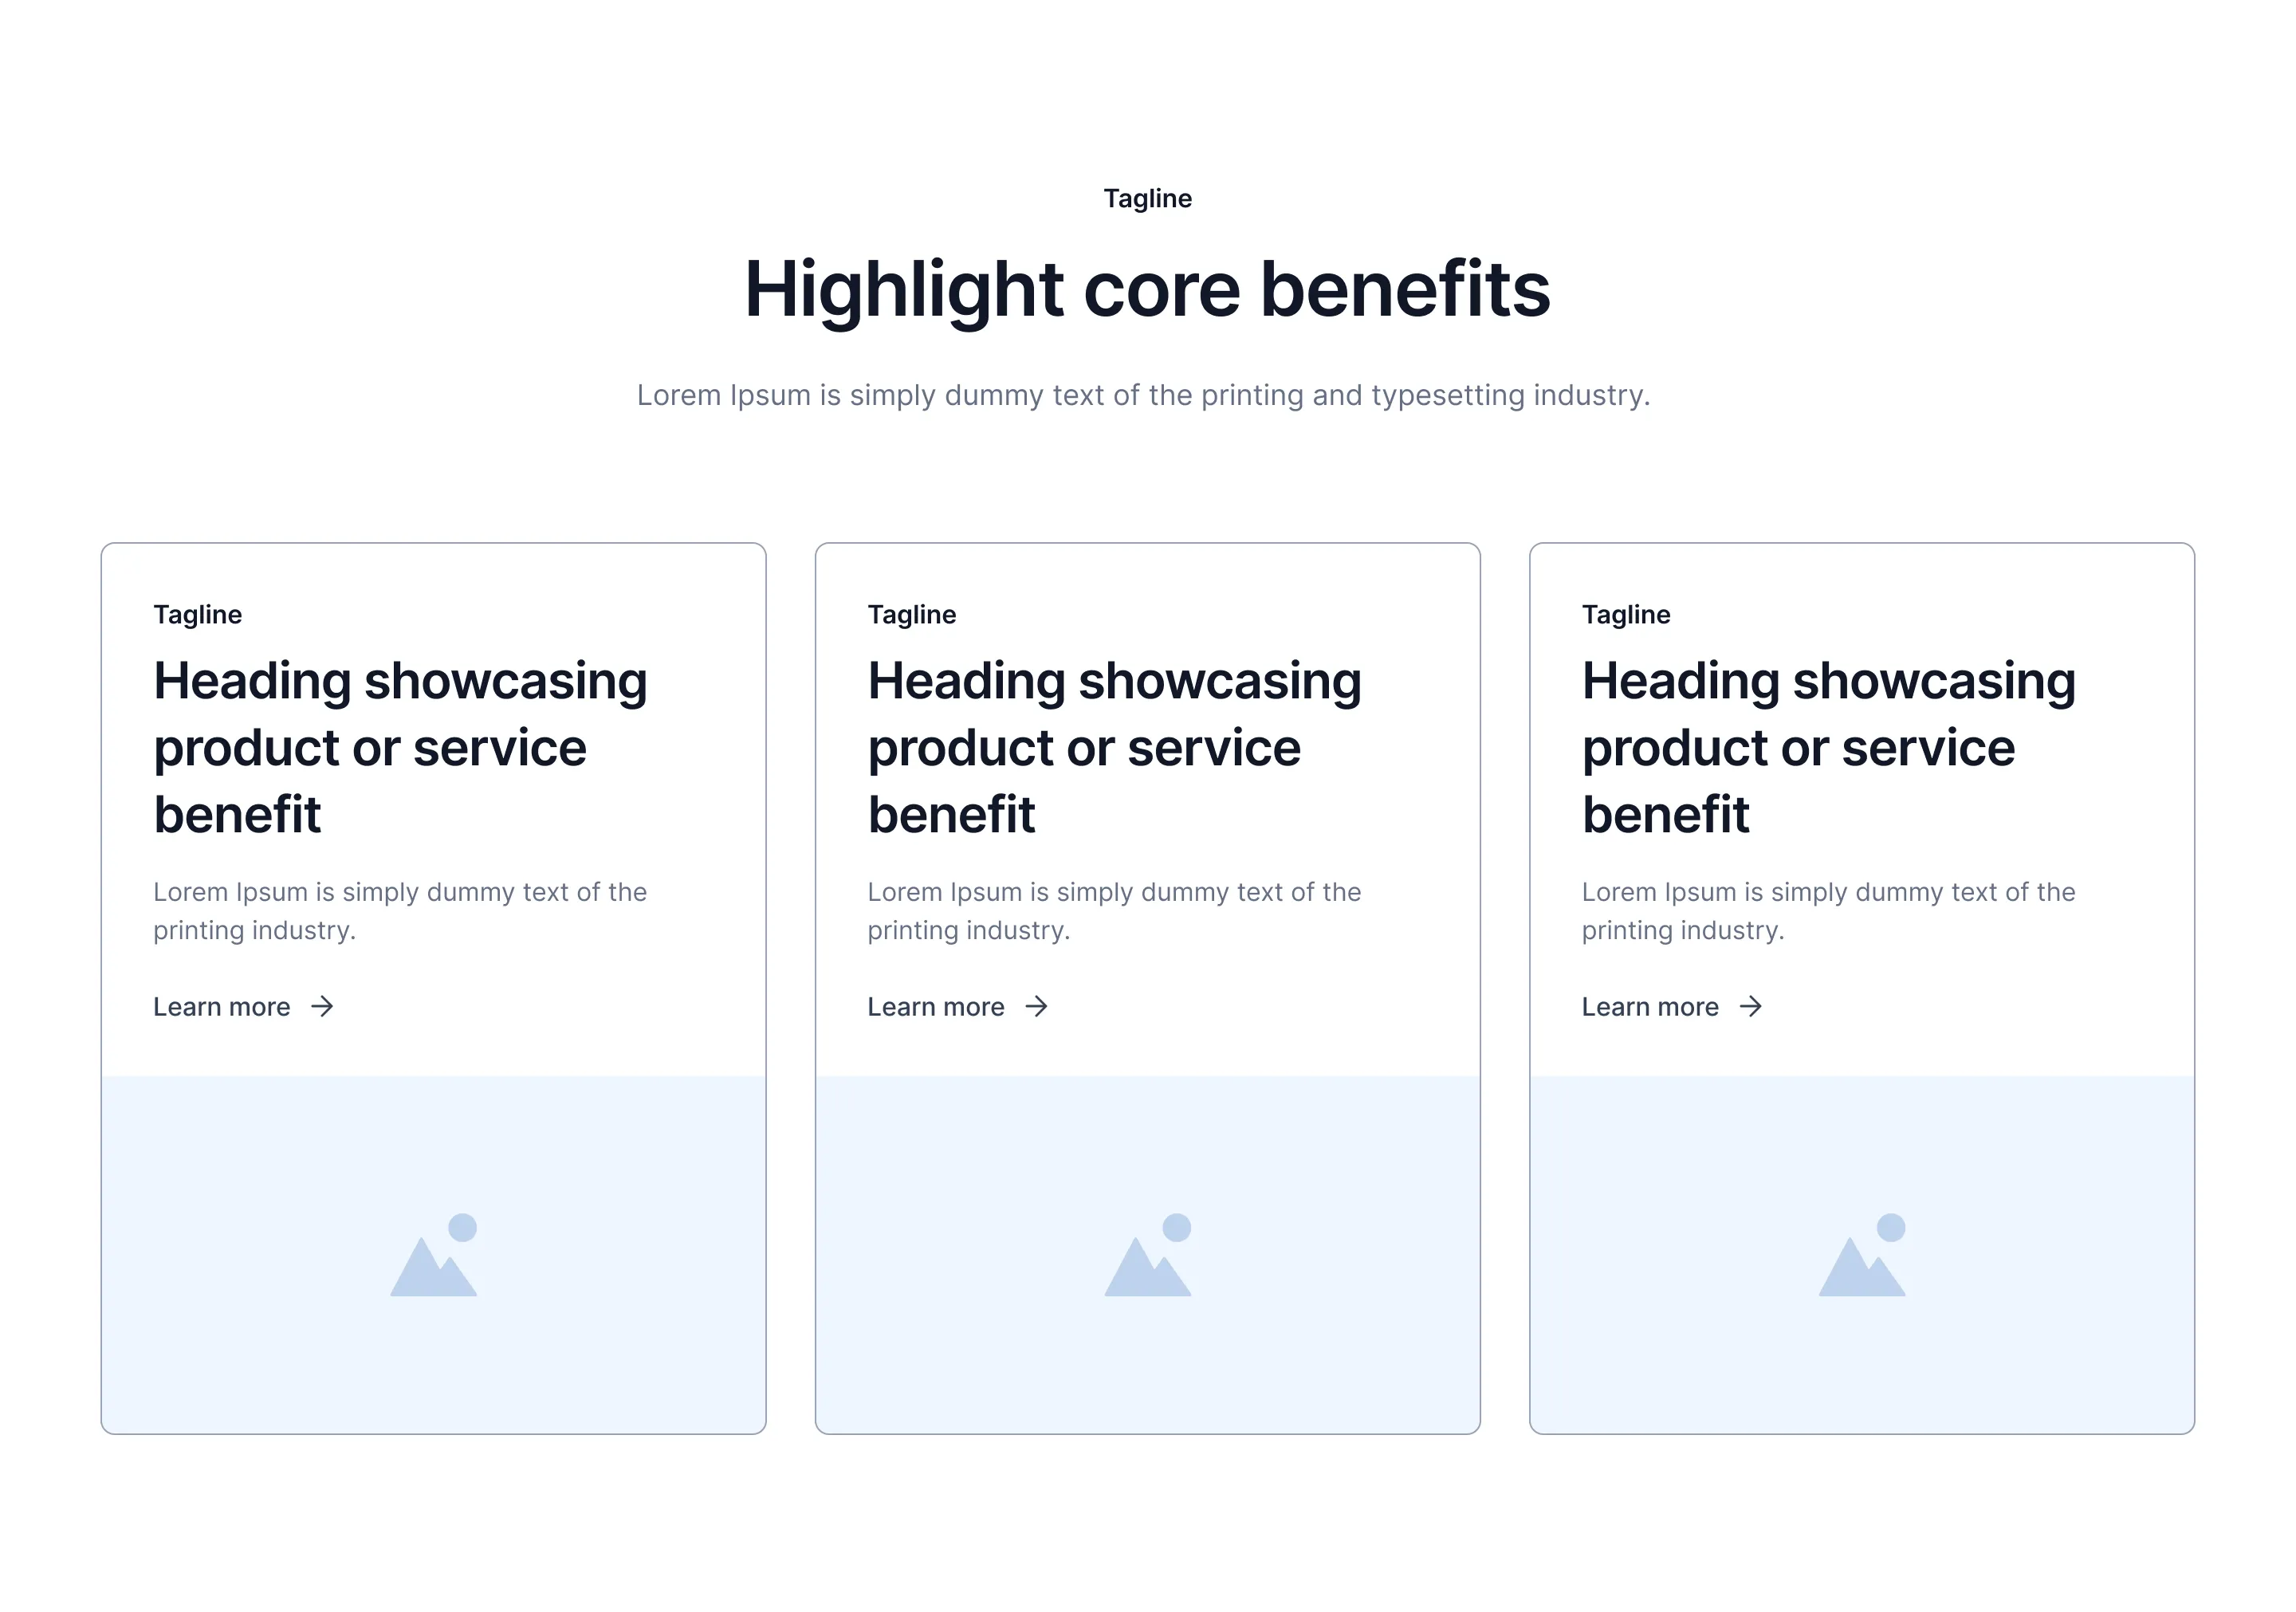The height and width of the screenshot is (1612, 2296).
Task: Click the middle card's benefit heading
Action: [1114, 747]
